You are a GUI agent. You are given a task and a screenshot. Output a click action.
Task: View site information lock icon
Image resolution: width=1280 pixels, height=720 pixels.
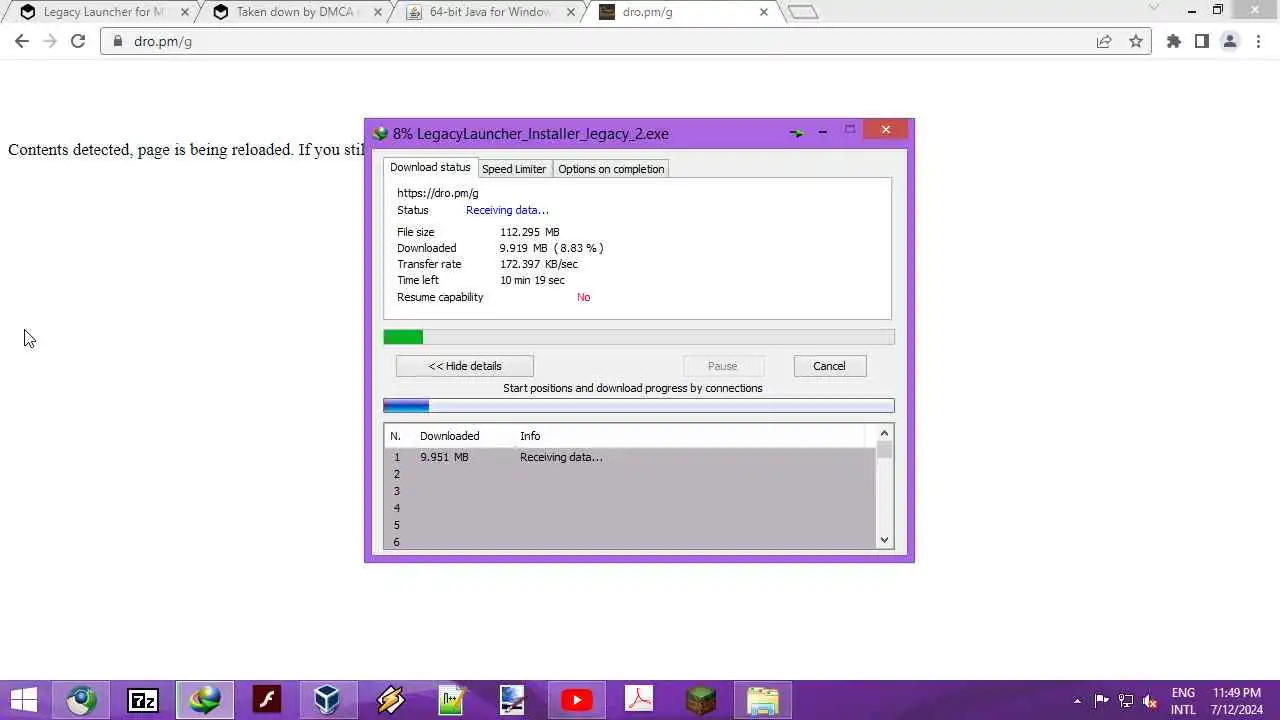pos(118,41)
